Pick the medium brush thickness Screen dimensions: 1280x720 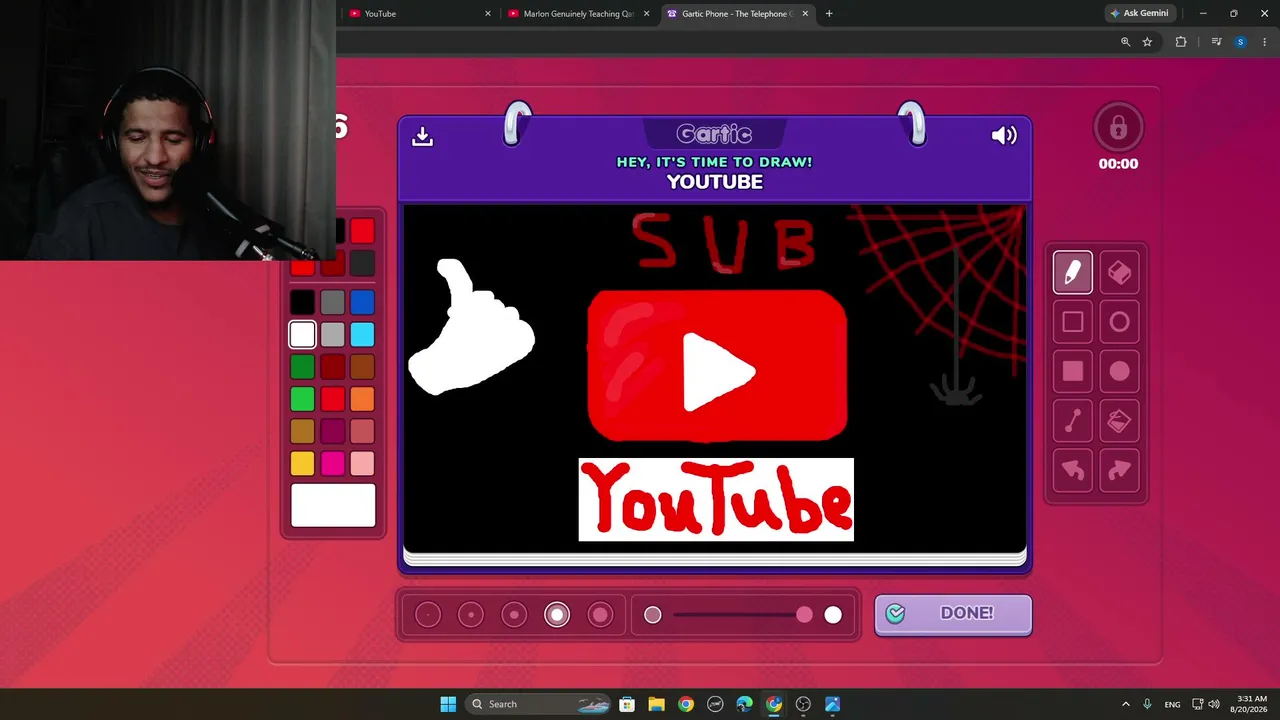click(x=514, y=615)
